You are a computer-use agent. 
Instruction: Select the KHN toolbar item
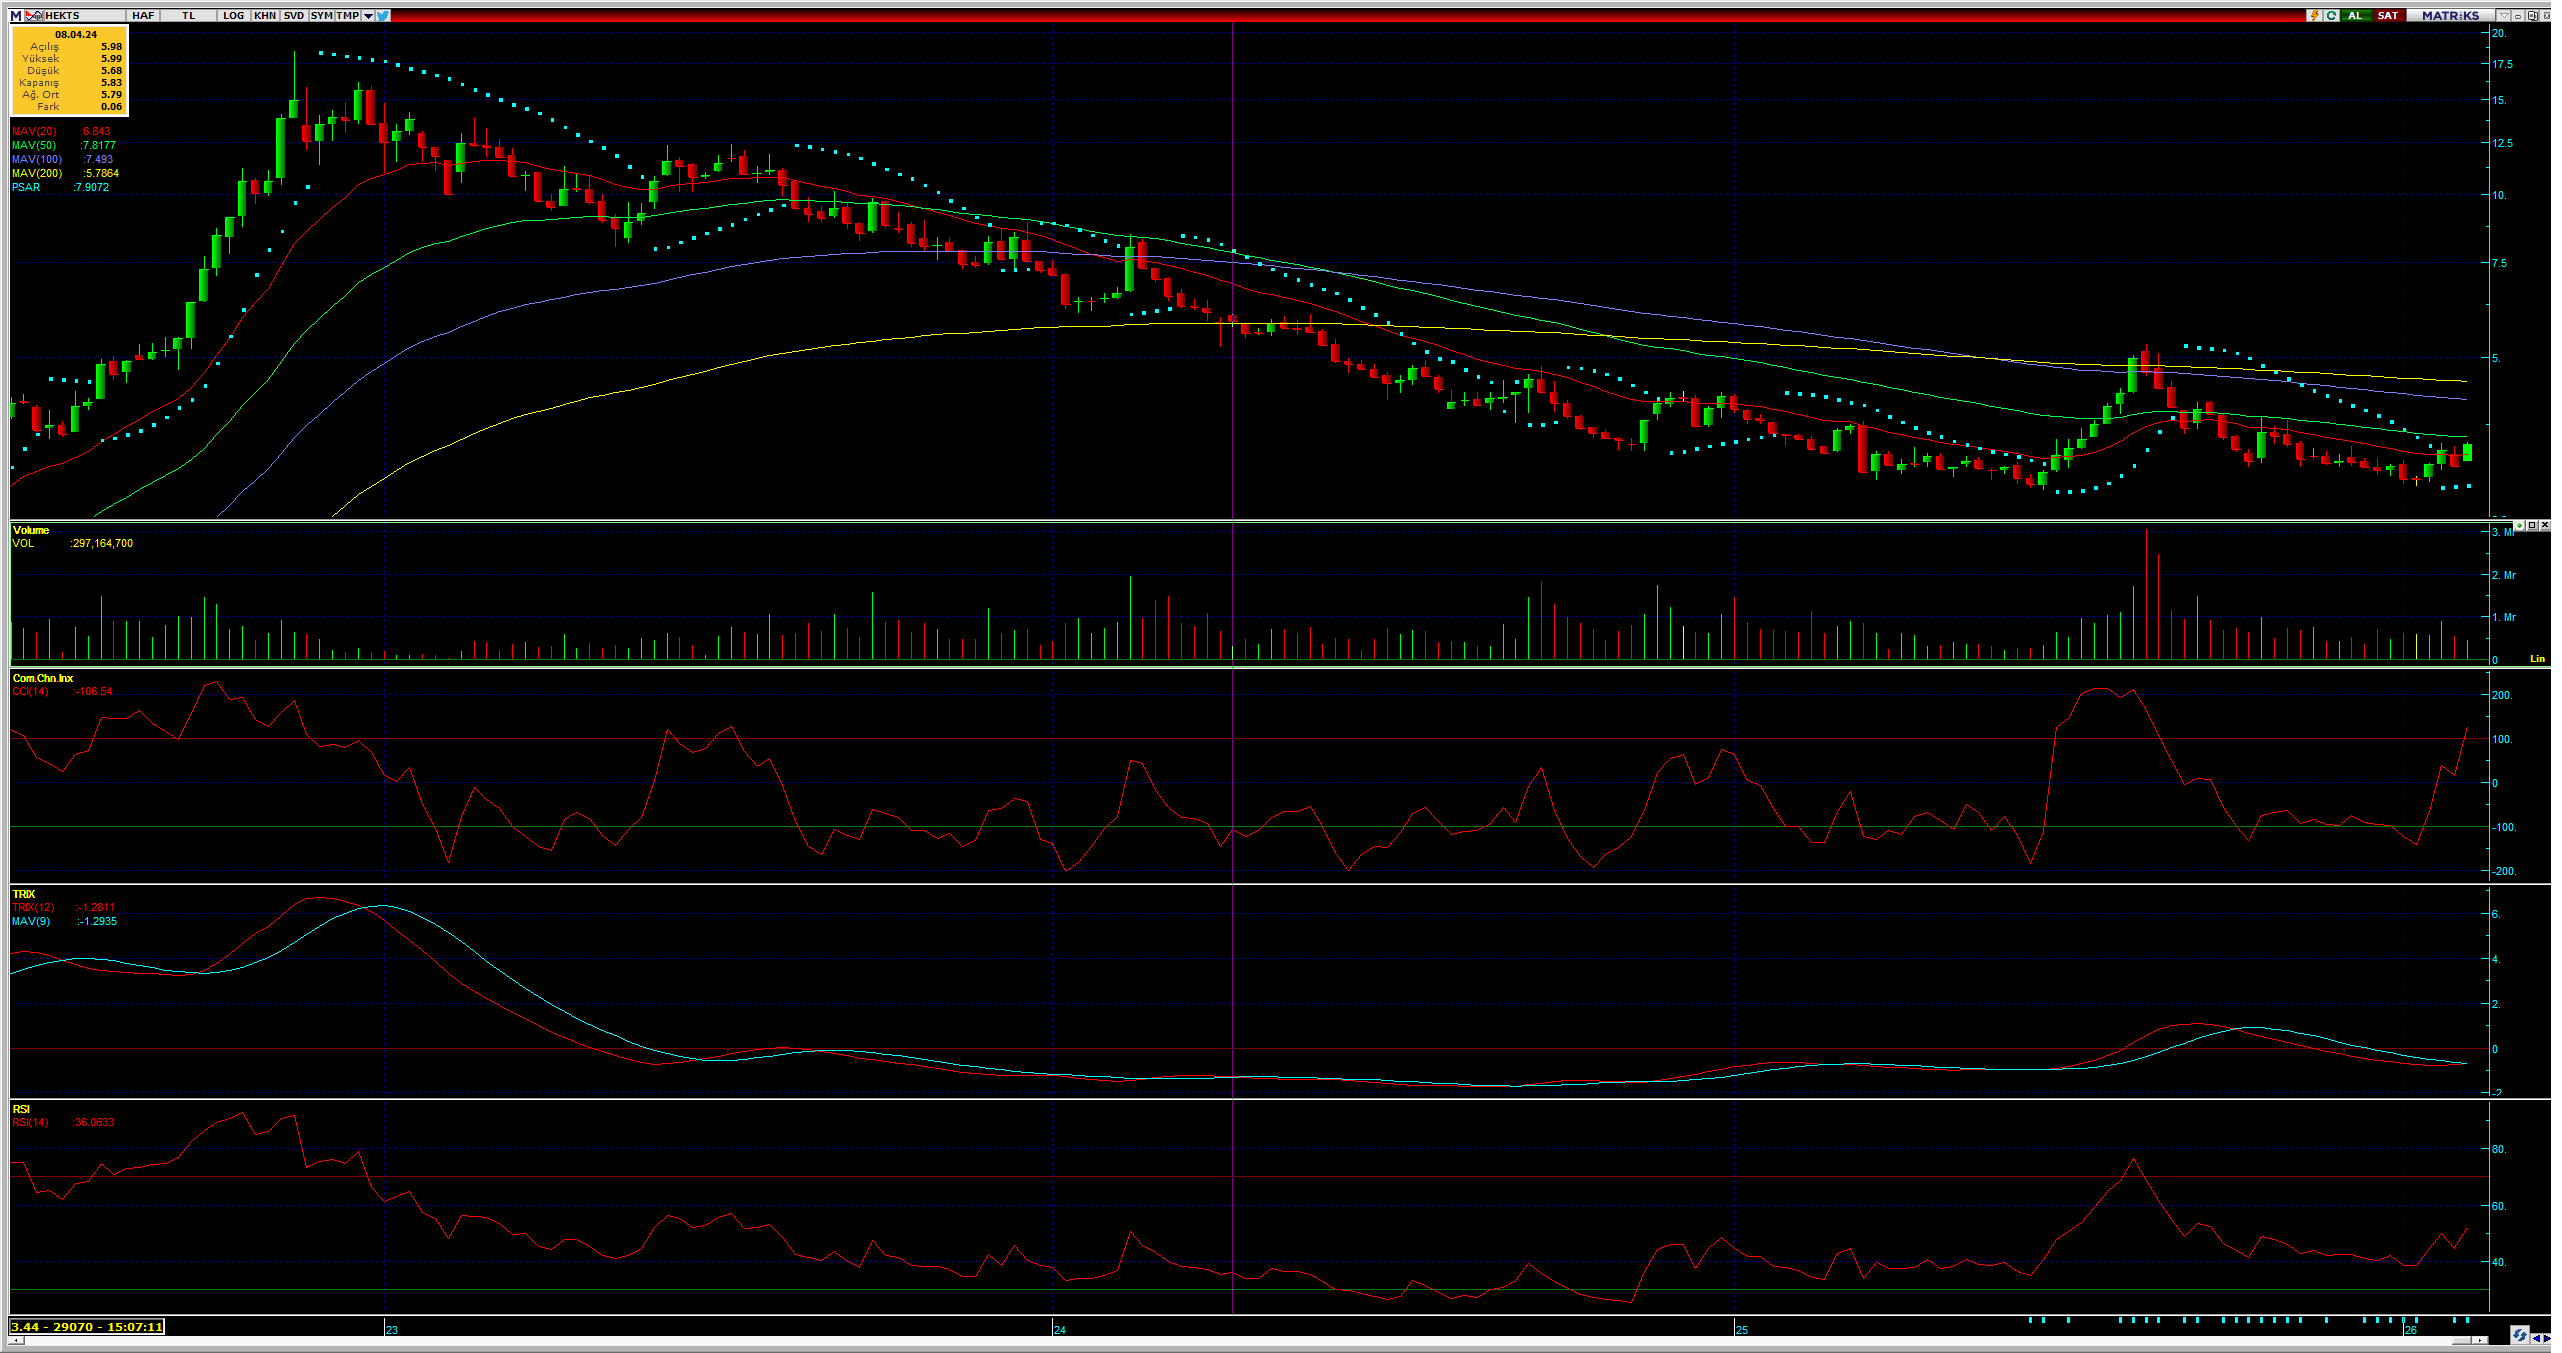pyautogui.click(x=265, y=15)
